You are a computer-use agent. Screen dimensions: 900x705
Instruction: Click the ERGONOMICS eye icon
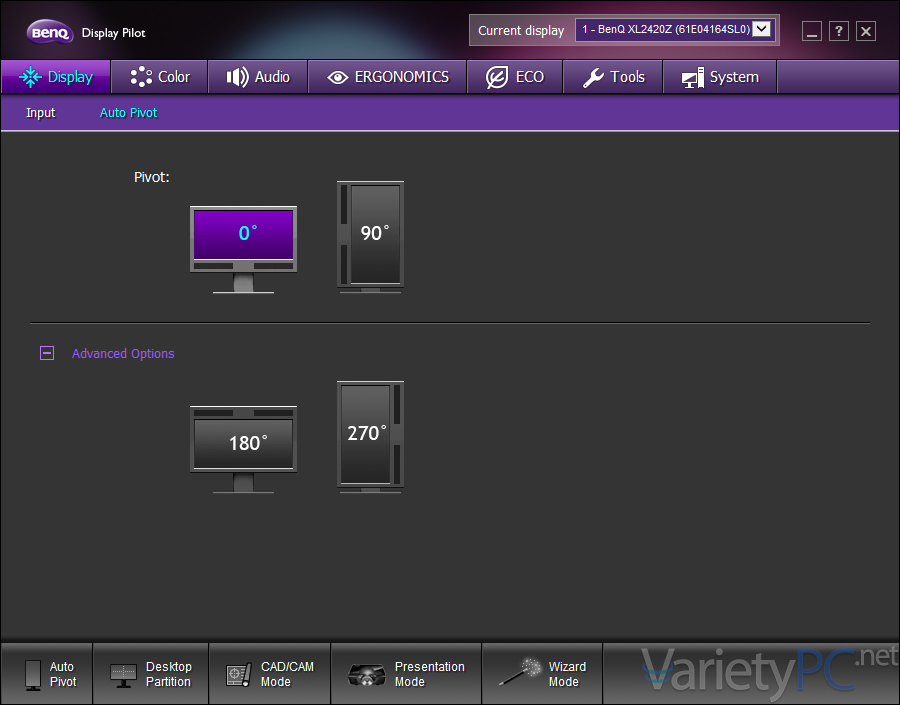(342, 76)
